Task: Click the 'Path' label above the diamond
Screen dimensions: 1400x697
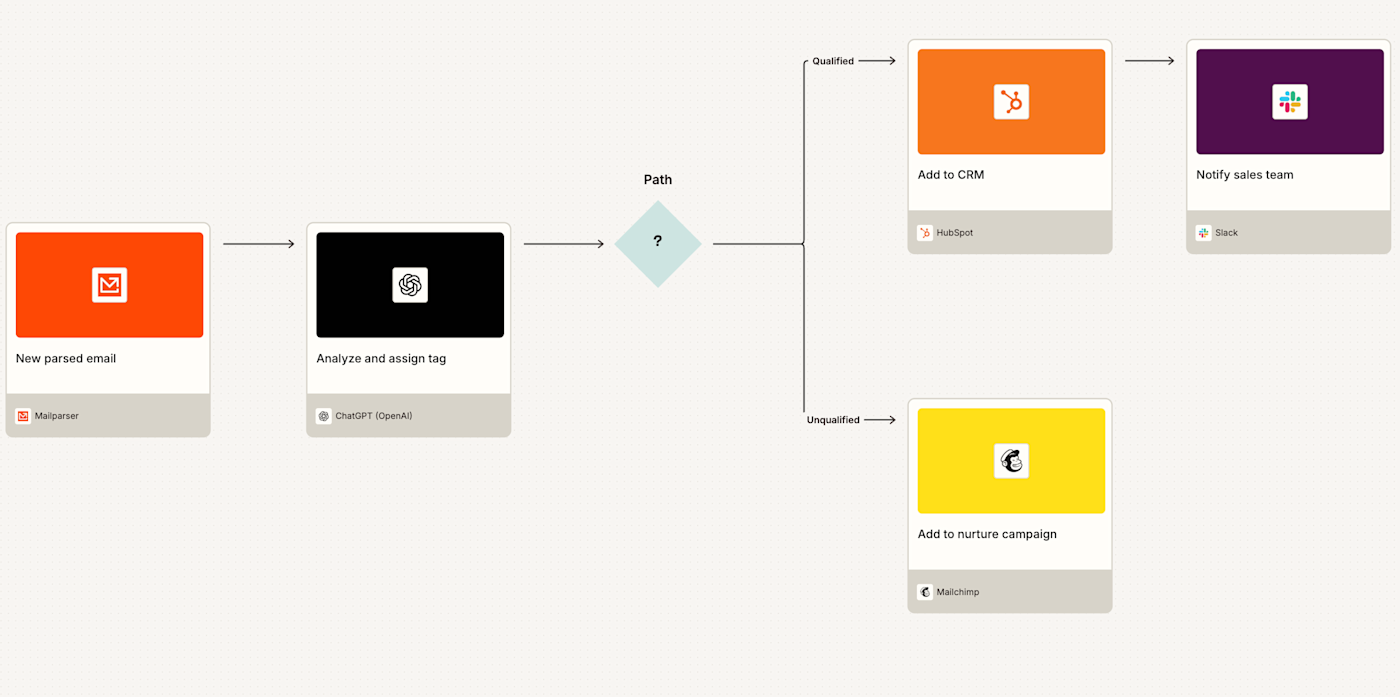Action: pos(658,180)
